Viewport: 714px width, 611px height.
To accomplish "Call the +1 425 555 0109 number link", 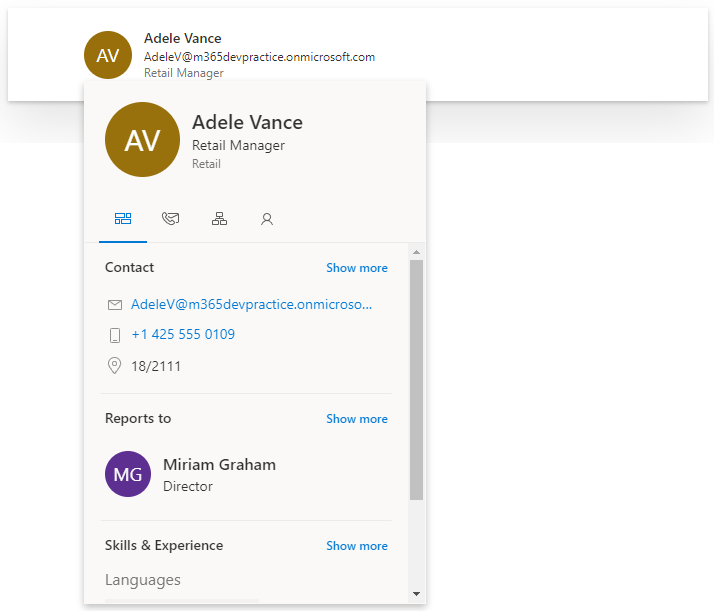I will (183, 335).
